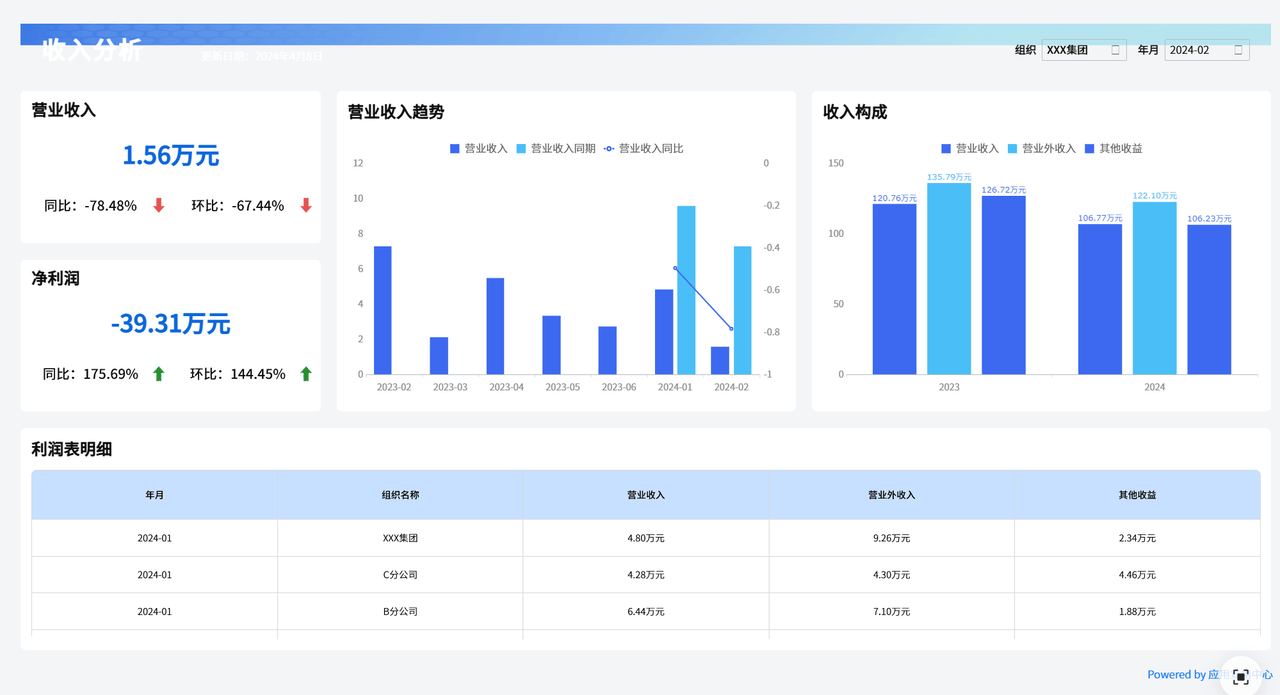
Task: Click the 4.46万元 cell in the table
Action: (x=1137, y=575)
